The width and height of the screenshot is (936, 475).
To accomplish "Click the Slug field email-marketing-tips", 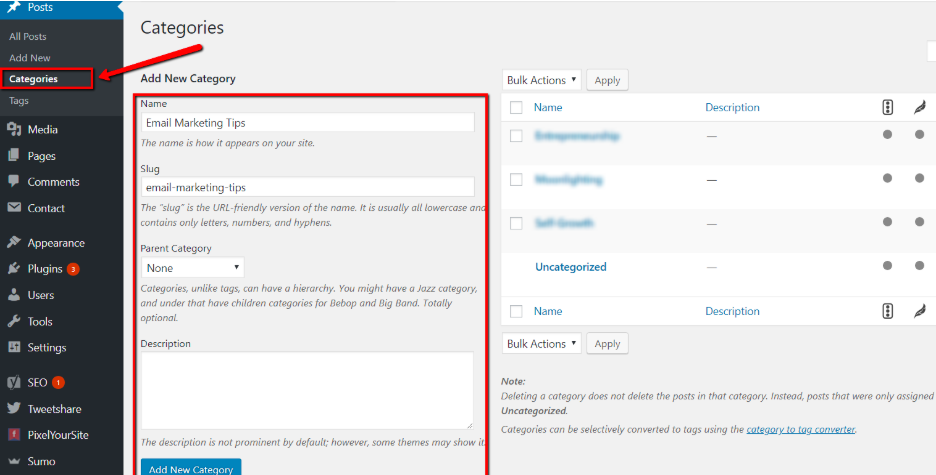I will (x=308, y=187).
